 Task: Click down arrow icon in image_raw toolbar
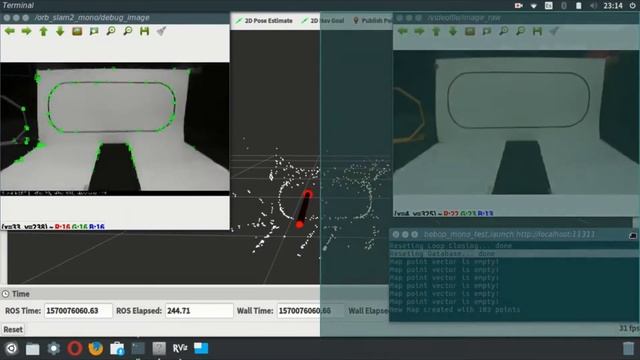tap(453, 31)
